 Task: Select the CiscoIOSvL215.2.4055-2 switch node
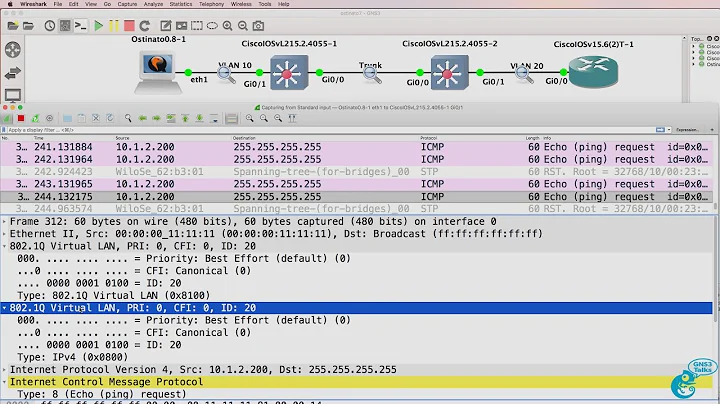(450, 72)
